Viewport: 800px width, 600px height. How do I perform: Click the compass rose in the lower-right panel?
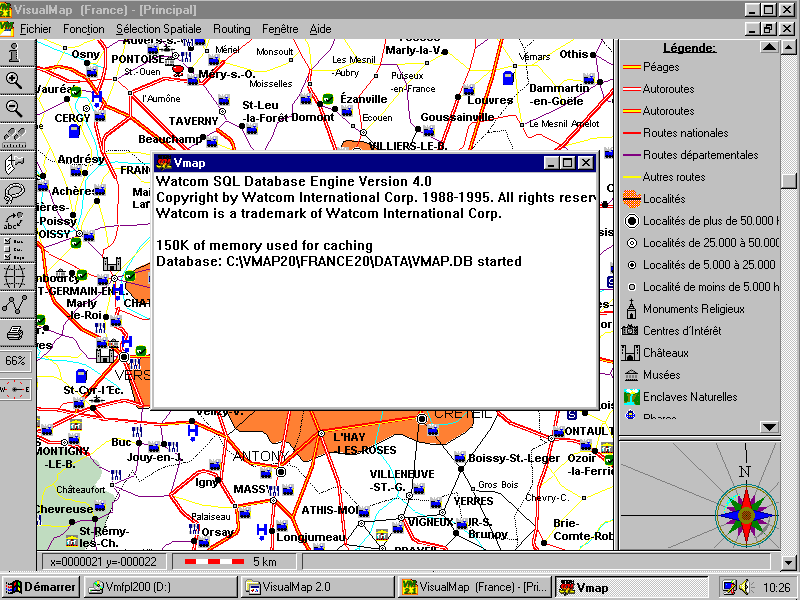746,515
